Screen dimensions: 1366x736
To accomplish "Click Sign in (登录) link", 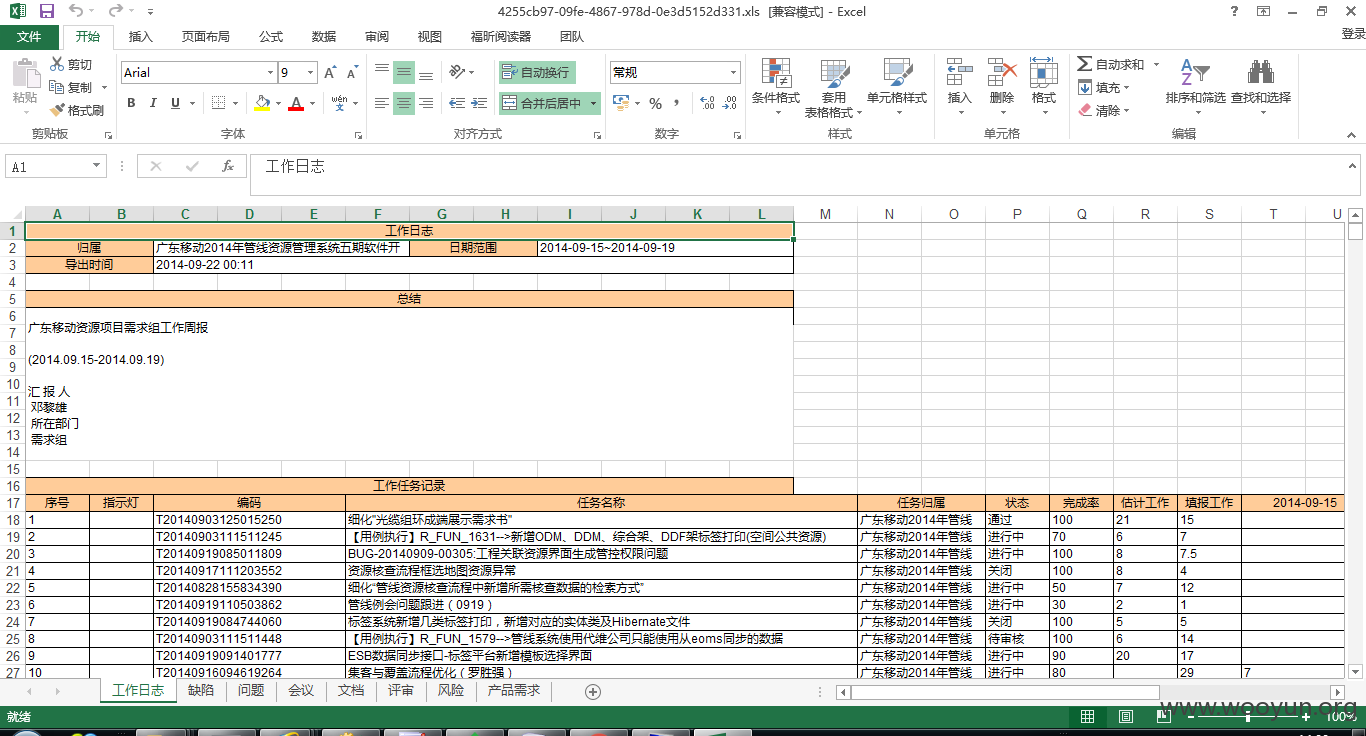I will point(1352,34).
